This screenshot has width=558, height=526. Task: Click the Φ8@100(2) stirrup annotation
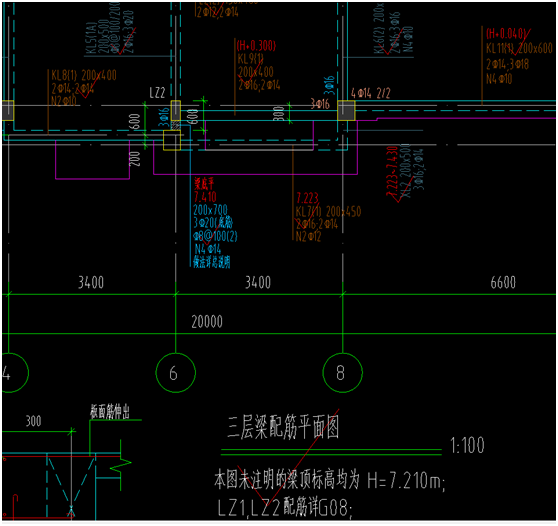pyautogui.click(x=215, y=236)
